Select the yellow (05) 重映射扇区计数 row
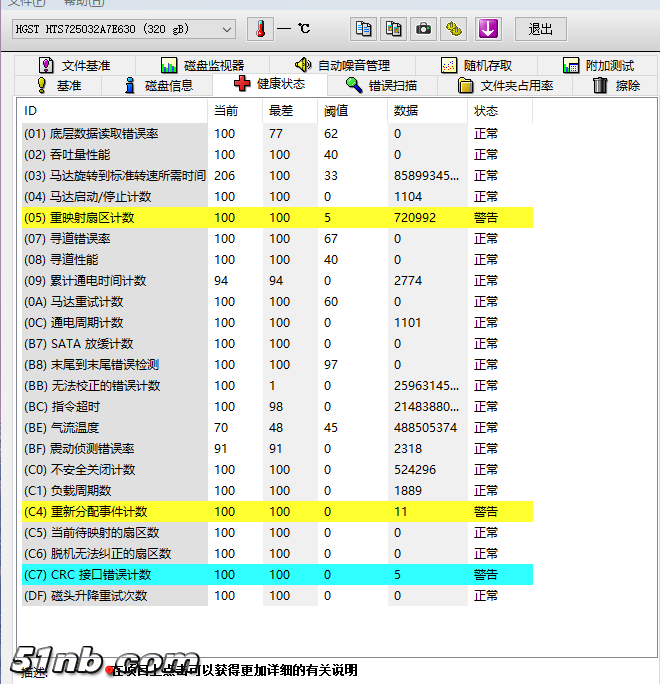Screen dimensions: 660x684 [x=275, y=217]
